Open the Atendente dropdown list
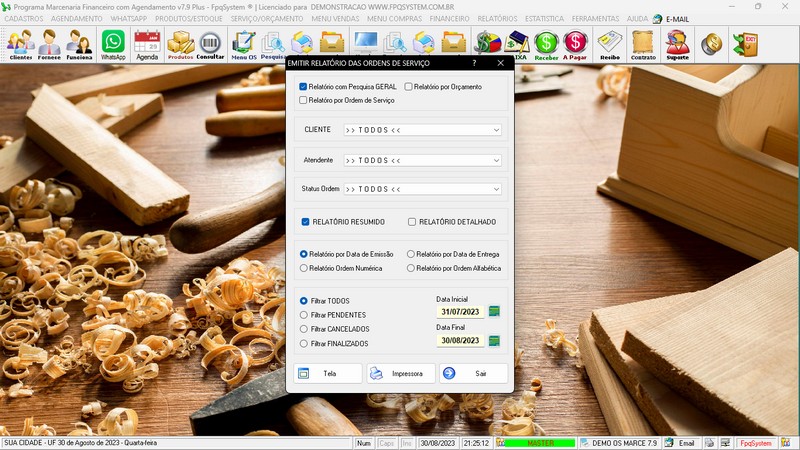 496,160
